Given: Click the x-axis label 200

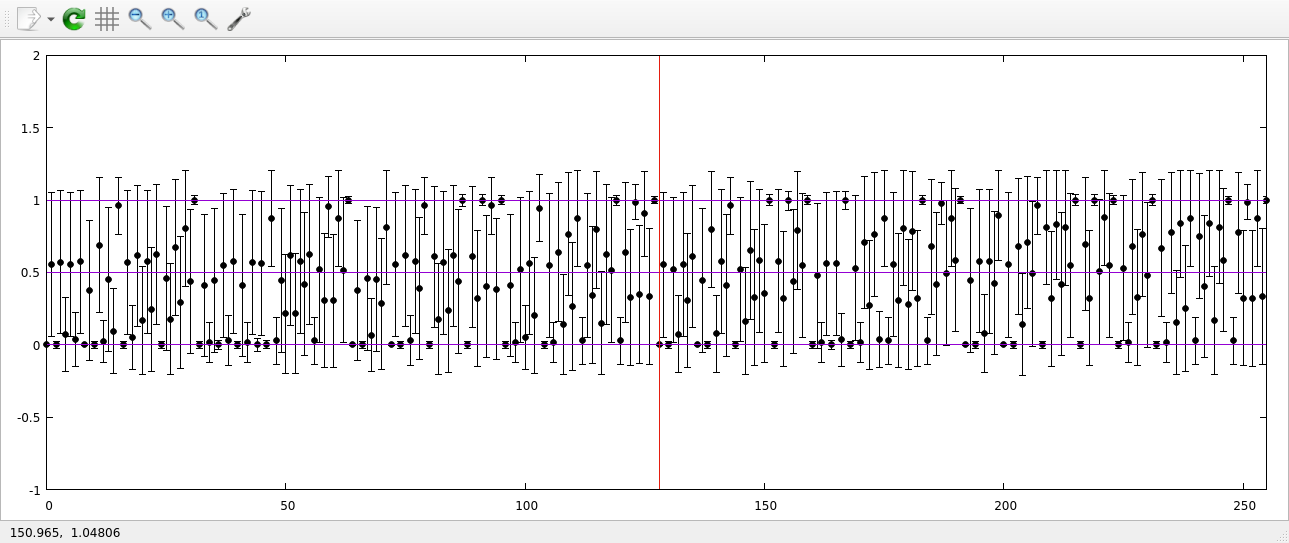Looking at the screenshot, I should tap(1004, 506).
